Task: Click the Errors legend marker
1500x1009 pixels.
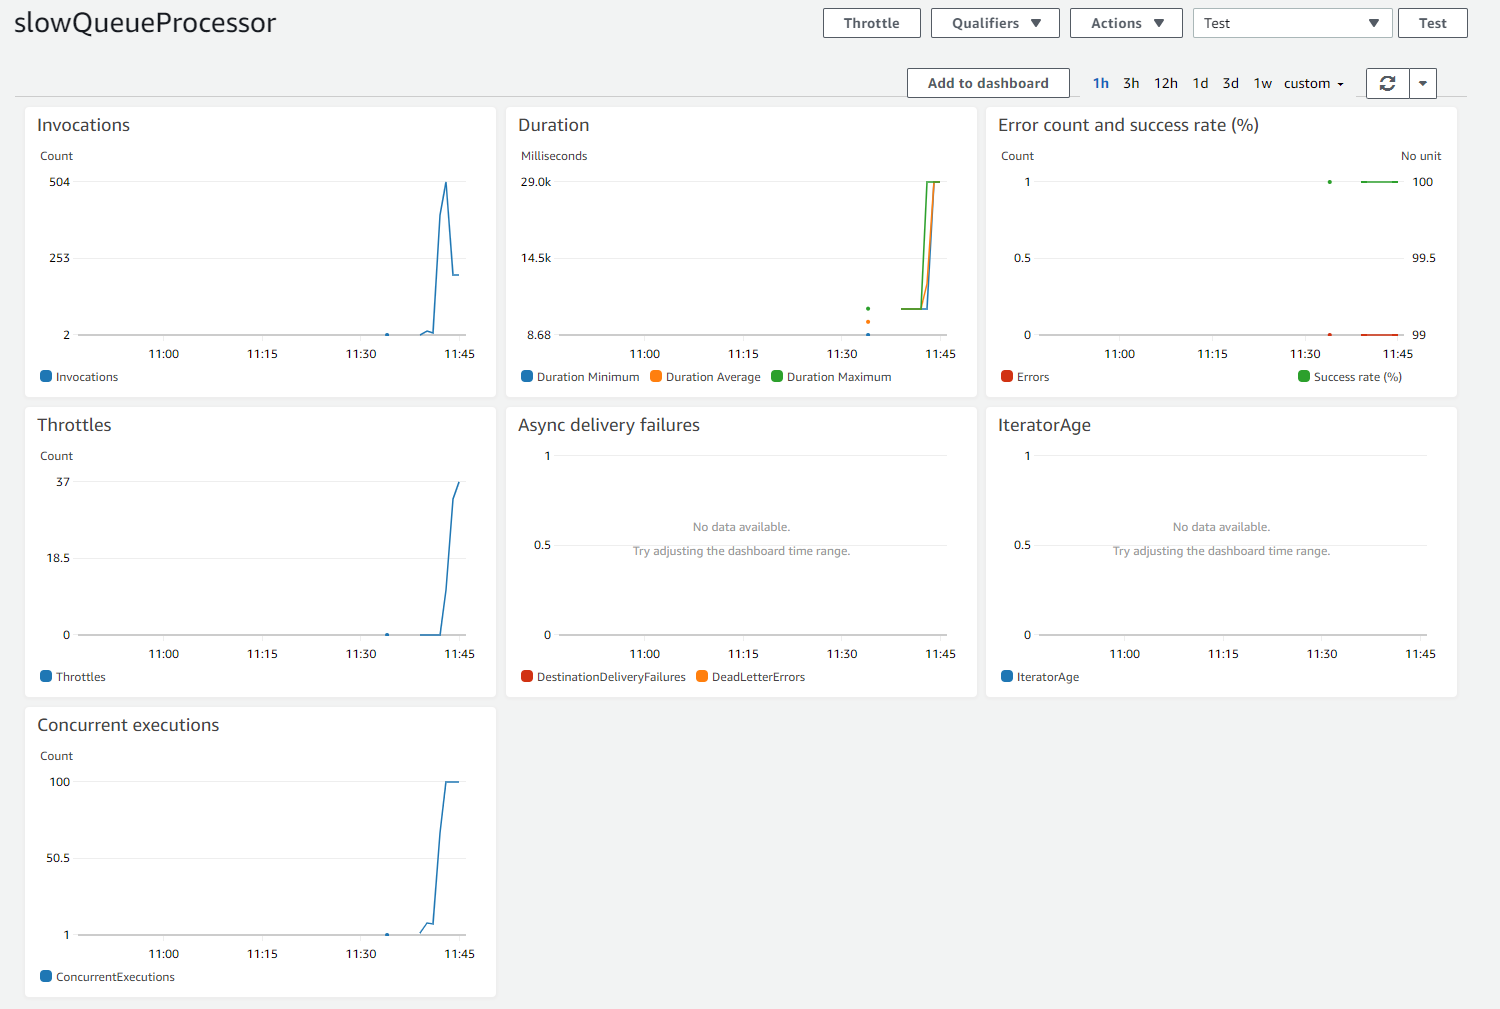Action: tap(1007, 377)
